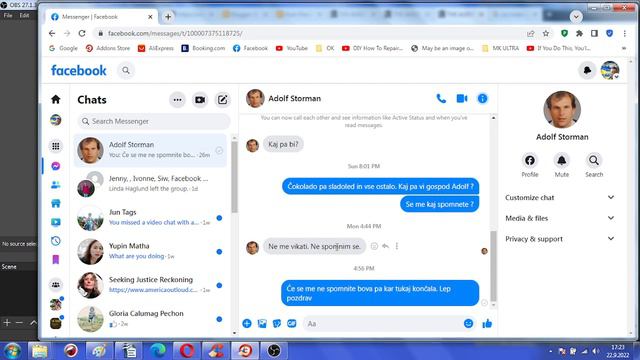The height and width of the screenshot is (360, 640).
Task: Open chat options three-dot menu
Action: click(x=177, y=100)
